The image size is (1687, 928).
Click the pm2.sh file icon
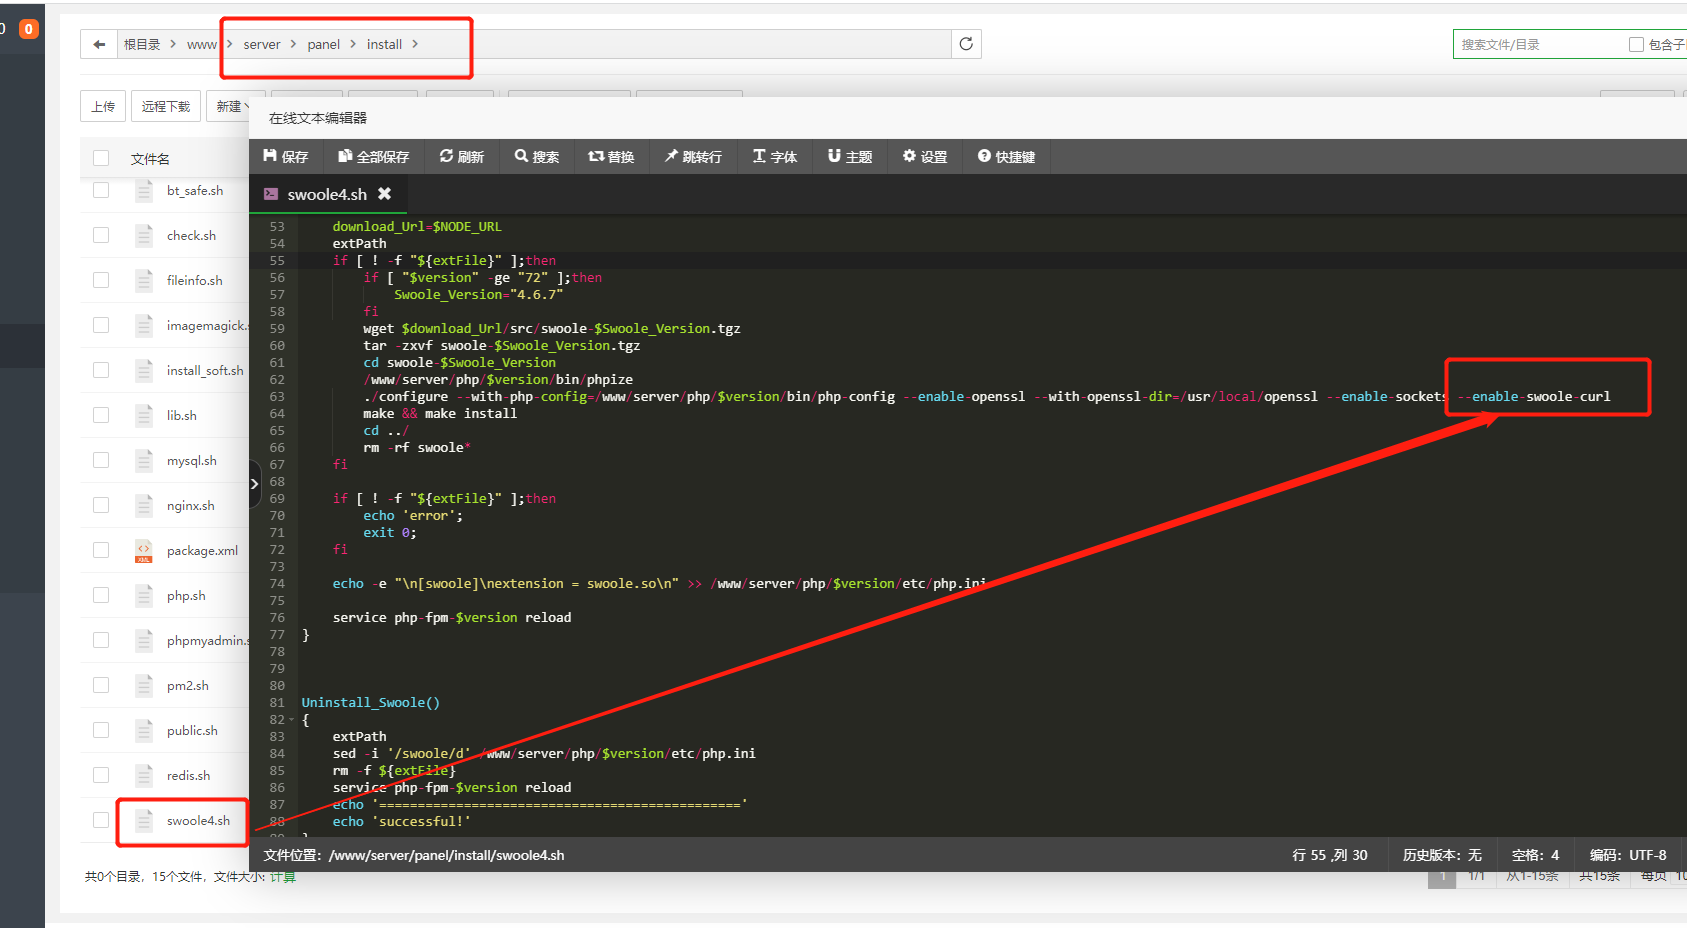(x=144, y=685)
